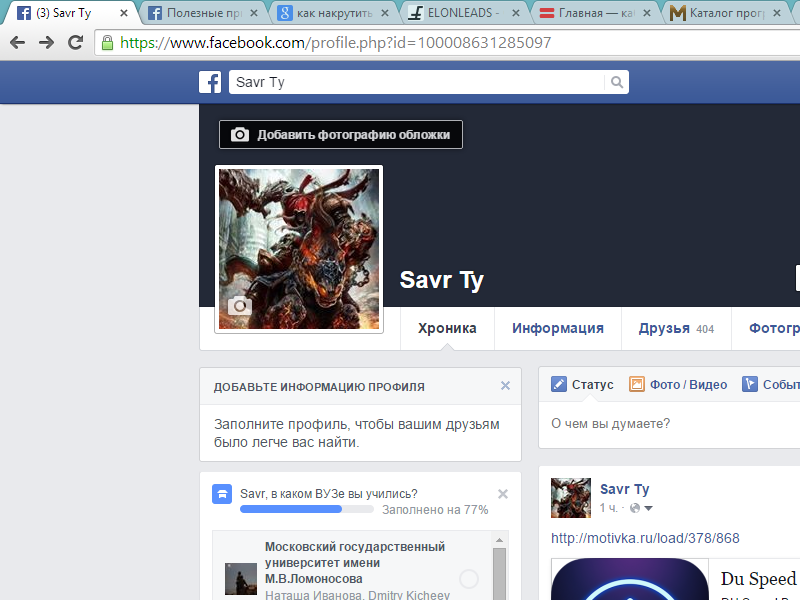Close the ELONLEADS browser tab

pos(516,13)
